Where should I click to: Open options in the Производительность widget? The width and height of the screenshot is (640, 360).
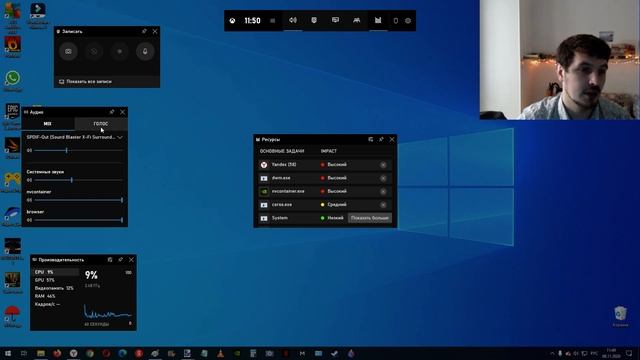[110, 260]
